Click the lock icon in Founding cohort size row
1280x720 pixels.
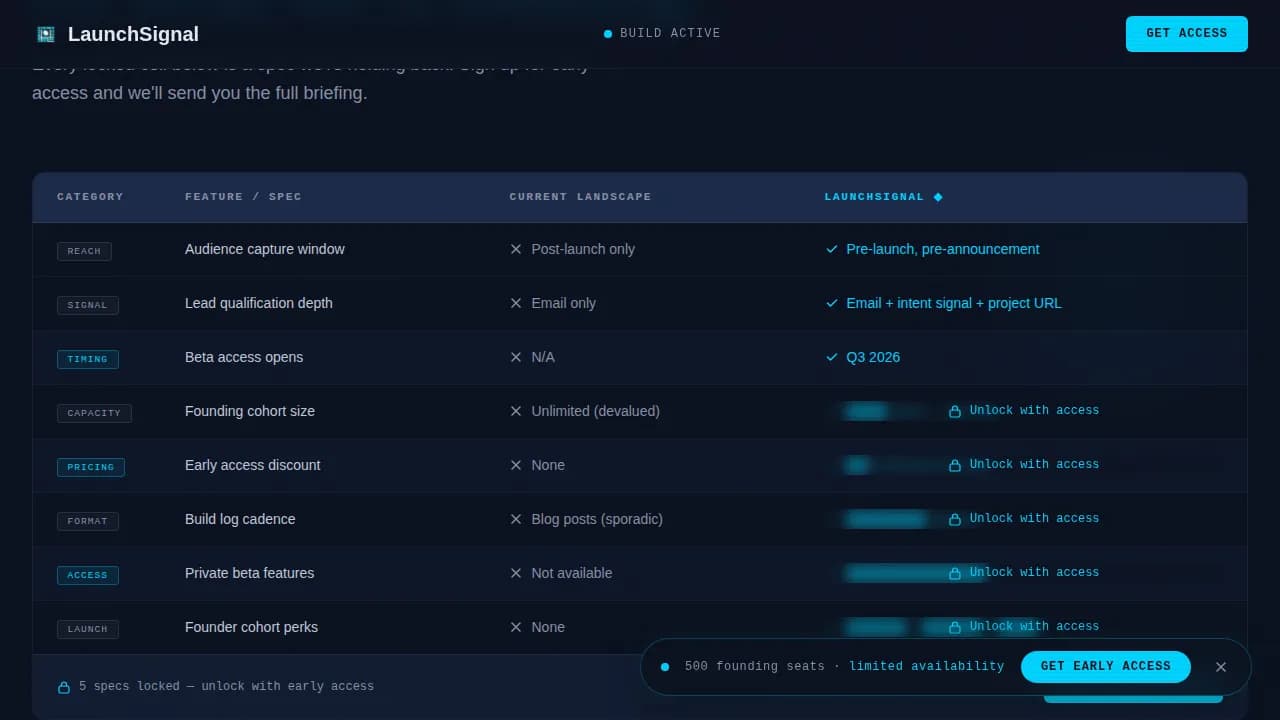click(955, 411)
